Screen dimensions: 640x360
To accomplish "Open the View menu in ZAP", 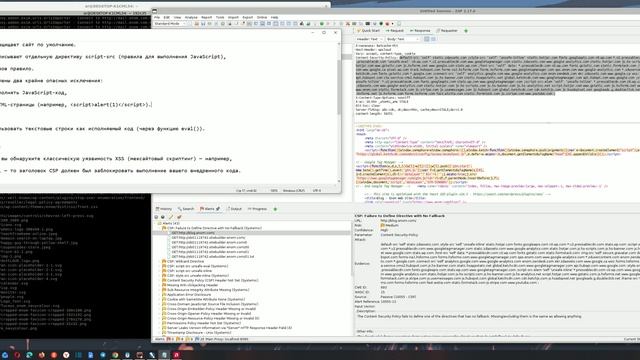I will click(177, 18).
